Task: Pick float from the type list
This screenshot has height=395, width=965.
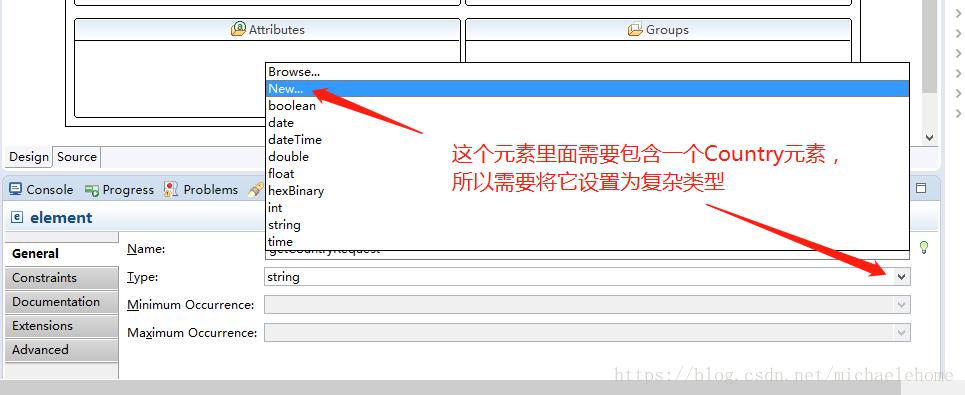Action: [587, 174]
